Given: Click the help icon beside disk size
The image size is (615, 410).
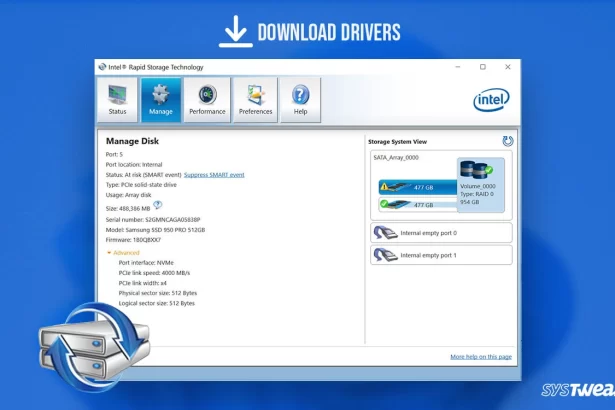Looking at the screenshot, I should pyautogui.click(x=157, y=204).
